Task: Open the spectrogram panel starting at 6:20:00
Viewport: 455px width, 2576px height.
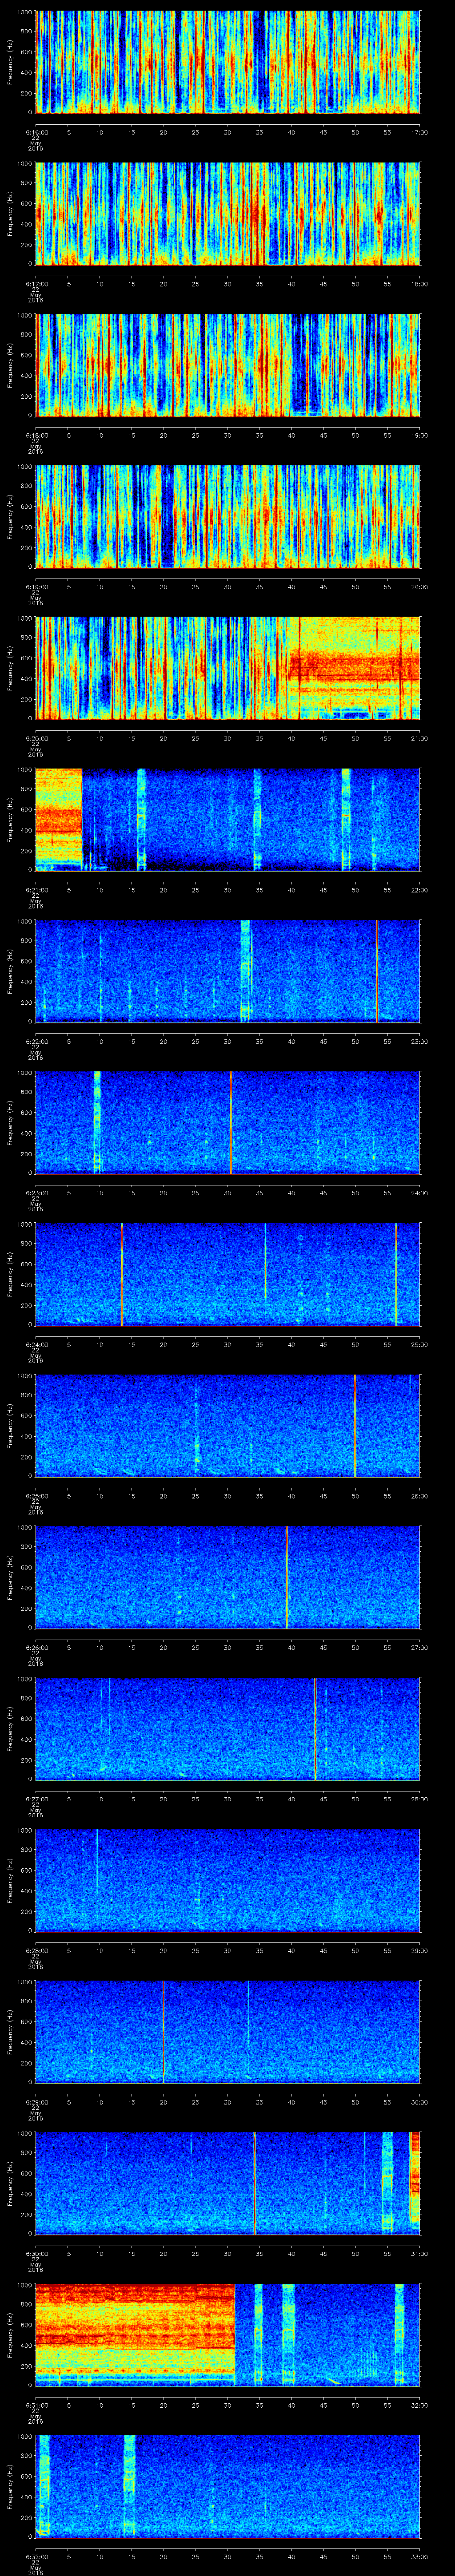Action: 227,668
